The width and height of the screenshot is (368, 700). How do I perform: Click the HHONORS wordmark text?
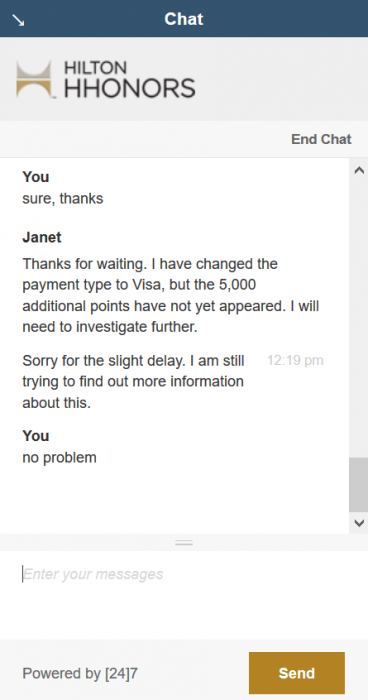click(x=130, y=88)
